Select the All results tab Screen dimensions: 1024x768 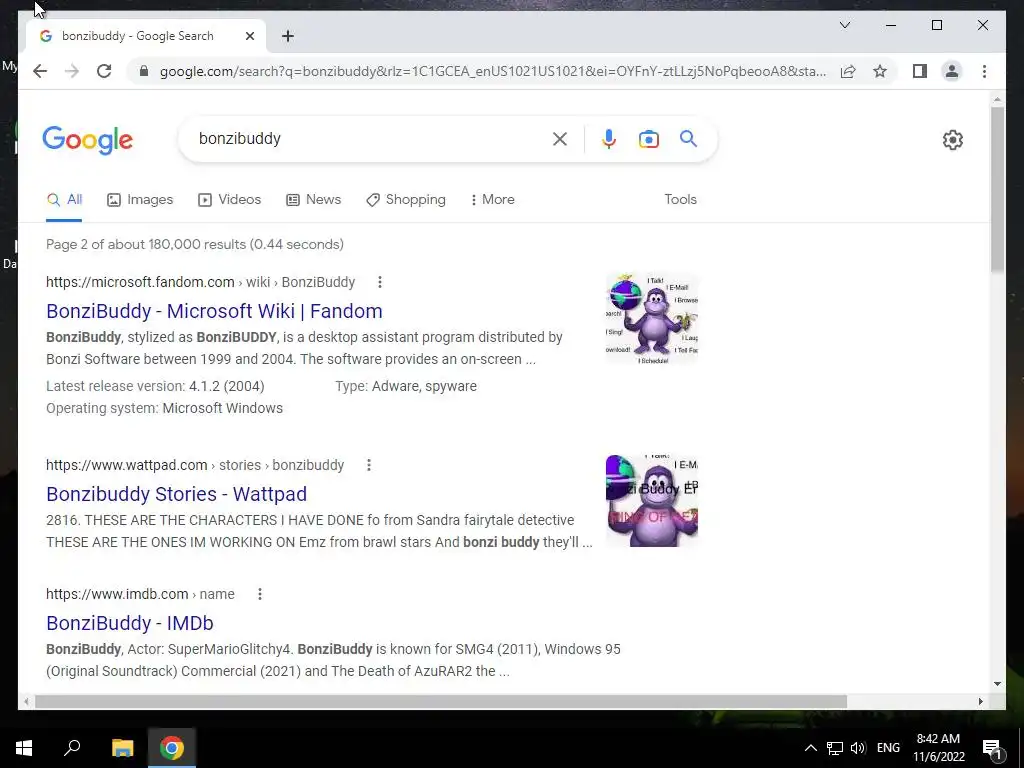(x=64, y=200)
